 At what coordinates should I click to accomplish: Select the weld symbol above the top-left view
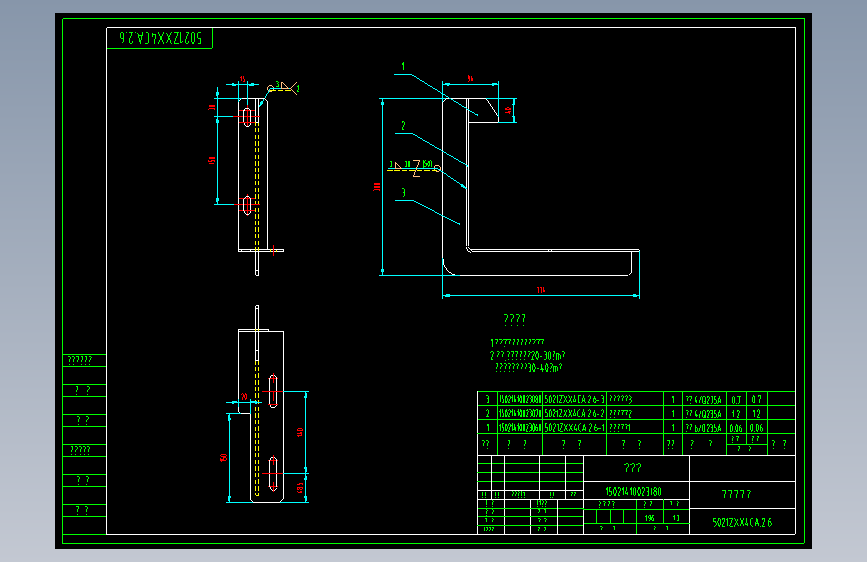pos(283,88)
